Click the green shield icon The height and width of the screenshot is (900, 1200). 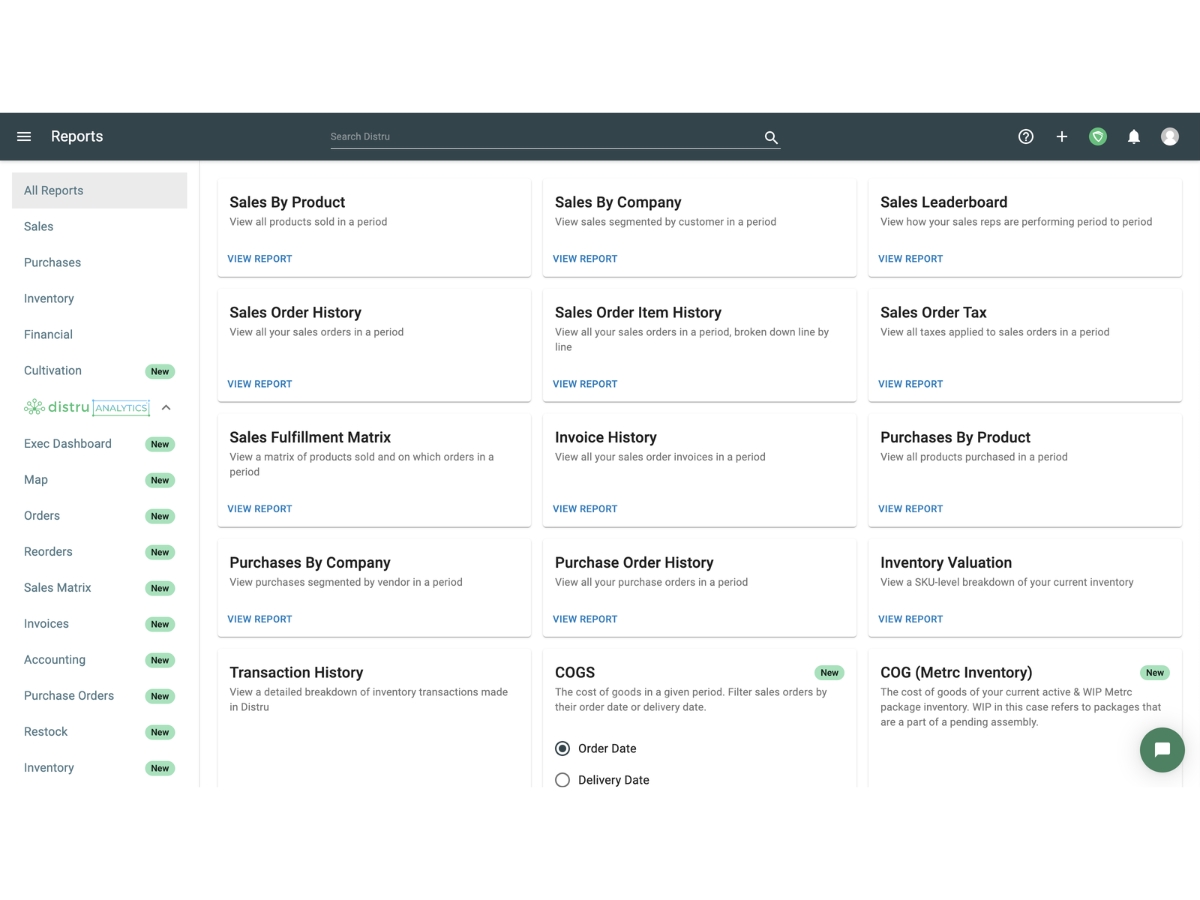pos(1098,137)
